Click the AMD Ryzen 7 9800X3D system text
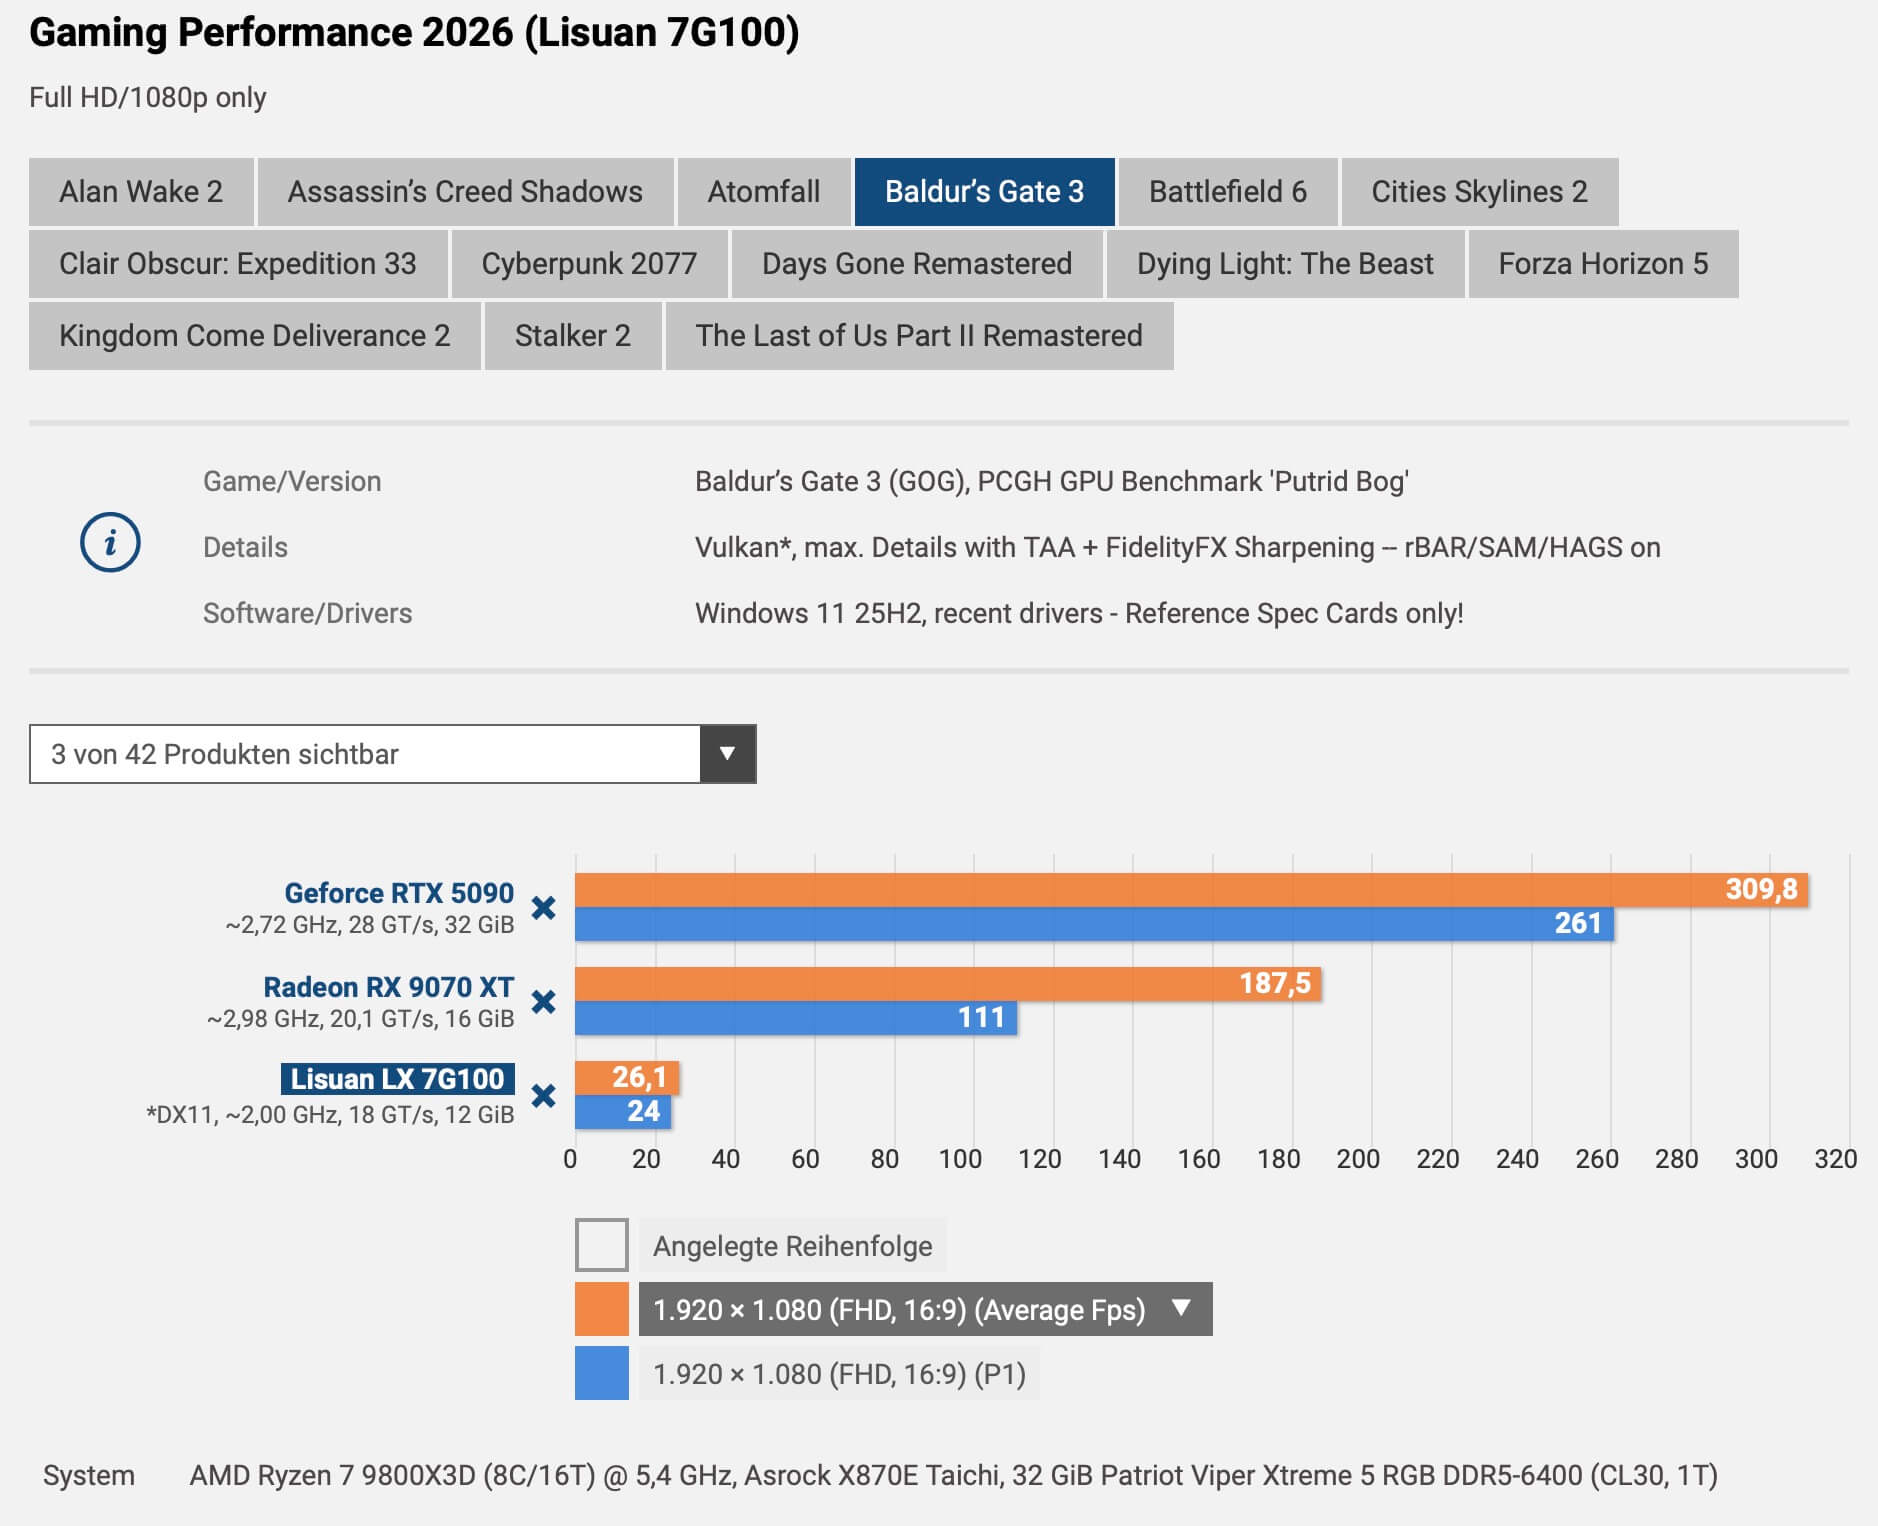1878x1526 pixels. click(954, 1476)
